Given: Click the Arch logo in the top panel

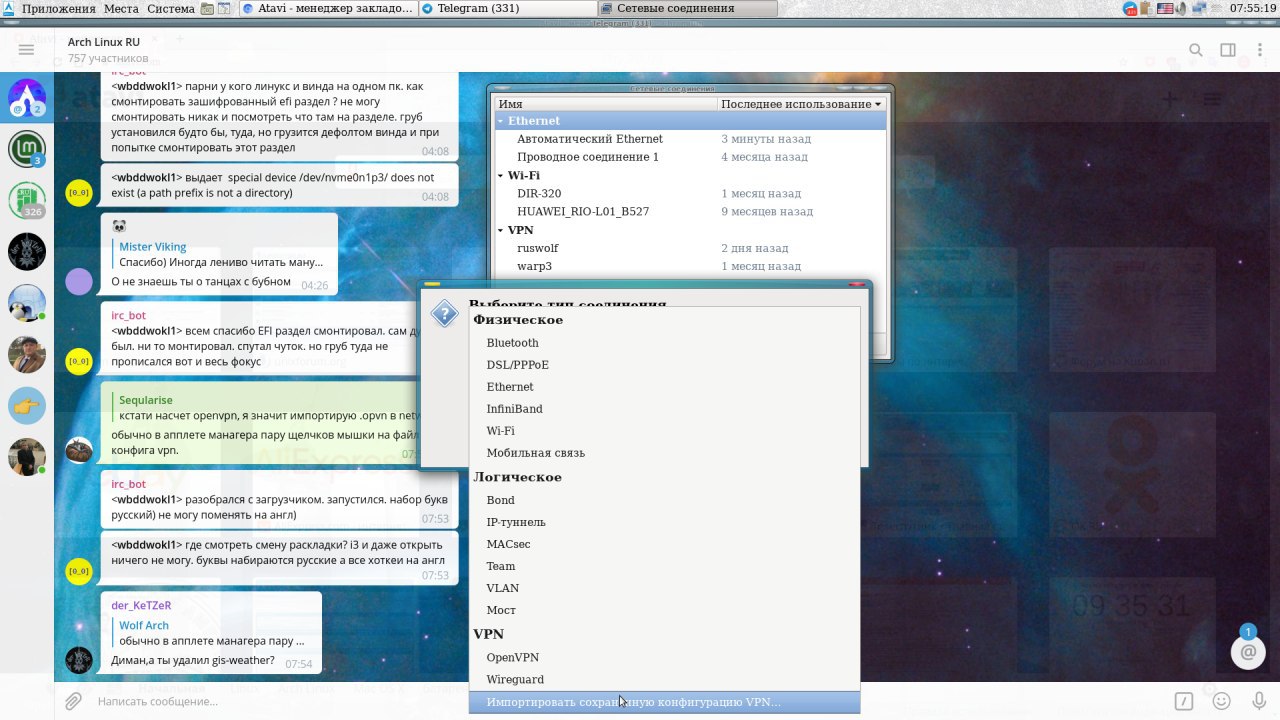Looking at the screenshot, I should click(8, 8).
